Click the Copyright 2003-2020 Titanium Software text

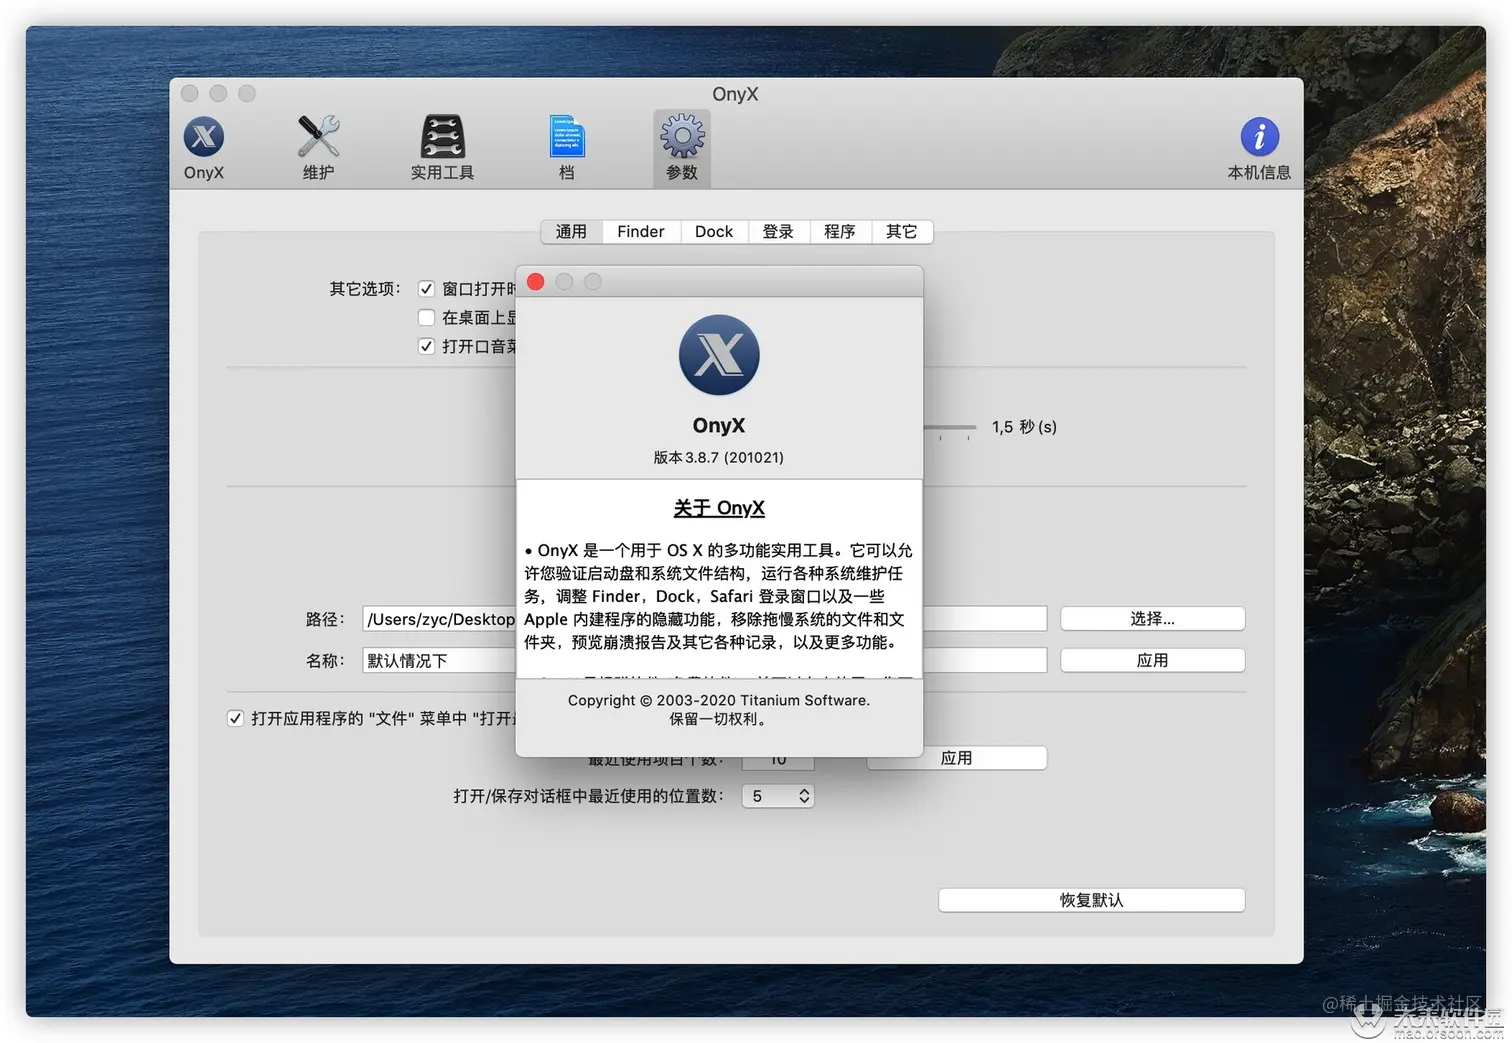tap(719, 700)
